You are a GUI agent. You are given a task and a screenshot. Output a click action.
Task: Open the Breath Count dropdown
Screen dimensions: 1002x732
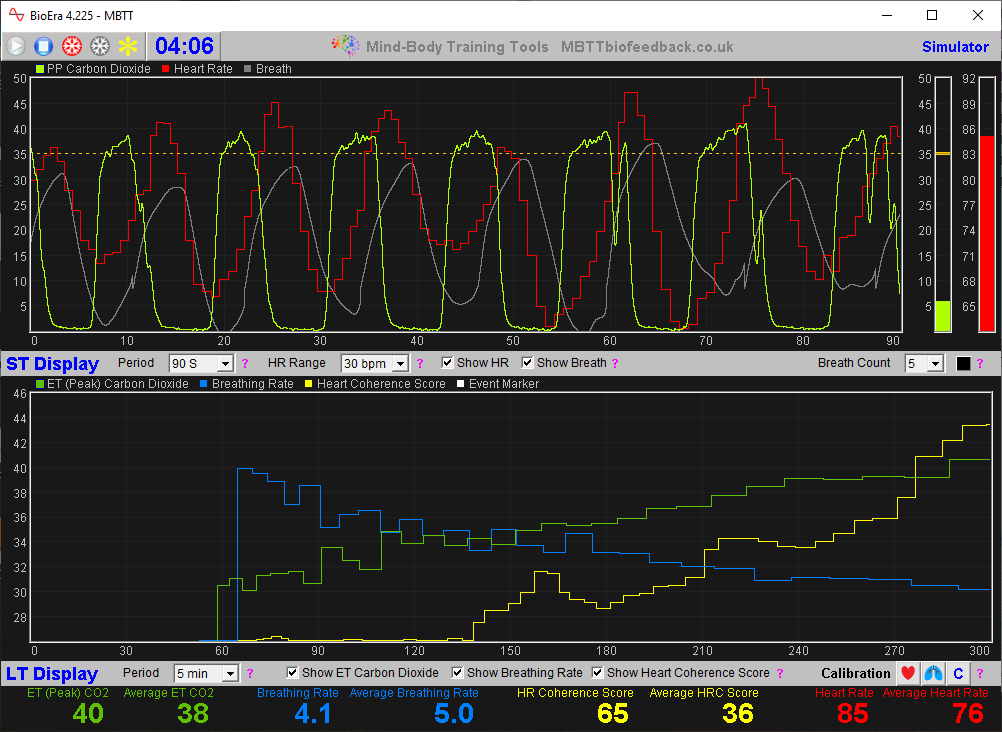pos(924,362)
